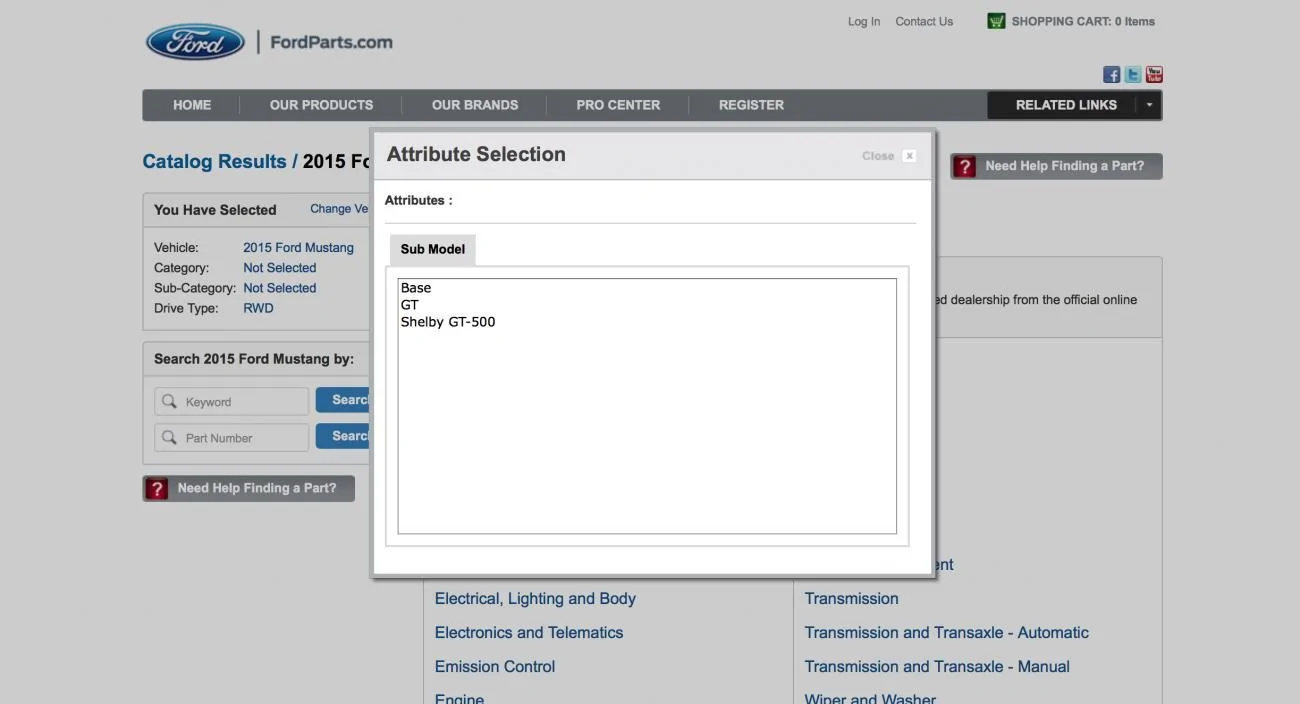This screenshot has height=704, width=1300.
Task: Click the magnifier icon in the Keyword field
Action: click(169, 401)
